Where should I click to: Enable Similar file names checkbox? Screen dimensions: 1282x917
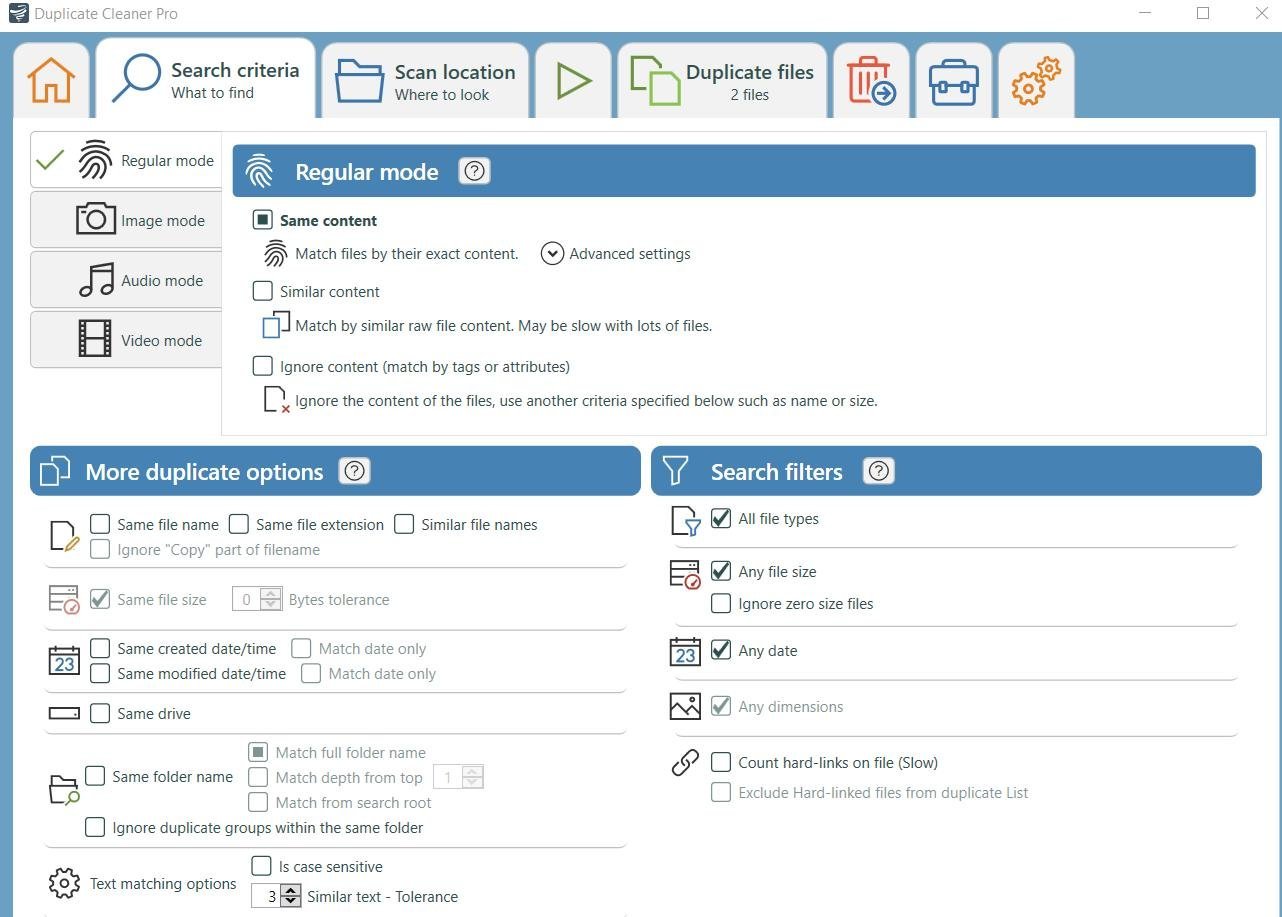click(x=404, y=524)
